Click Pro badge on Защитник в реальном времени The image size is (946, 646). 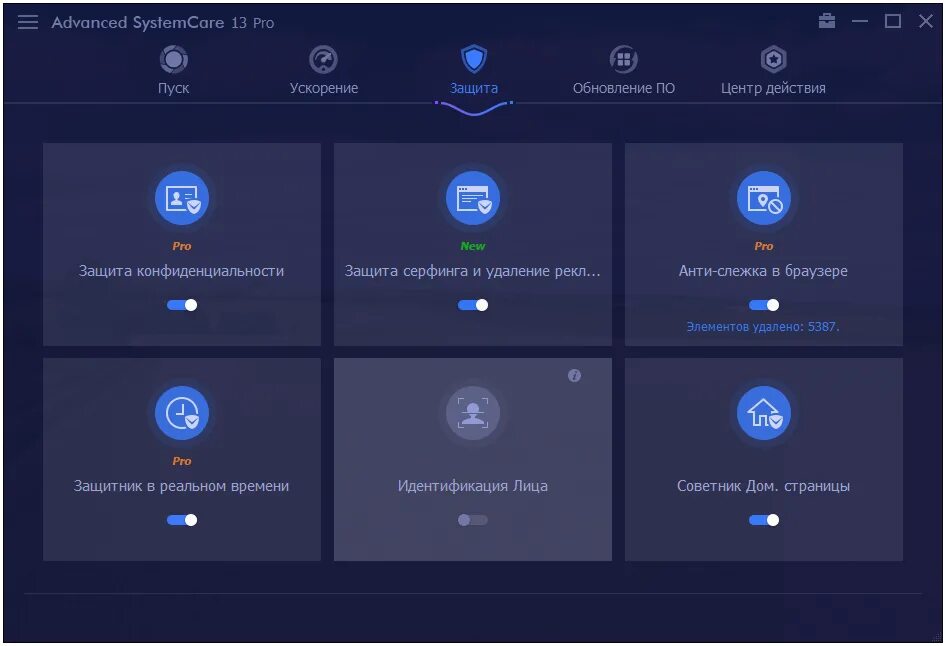[182, 461]
